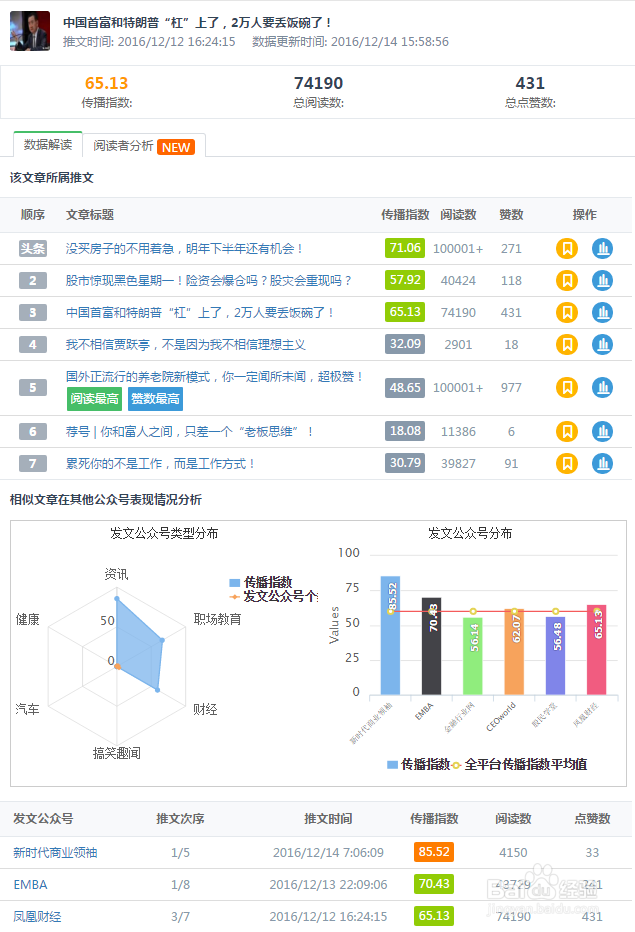
Task: Click the 32.09 index badge
Action: [405, 344]
